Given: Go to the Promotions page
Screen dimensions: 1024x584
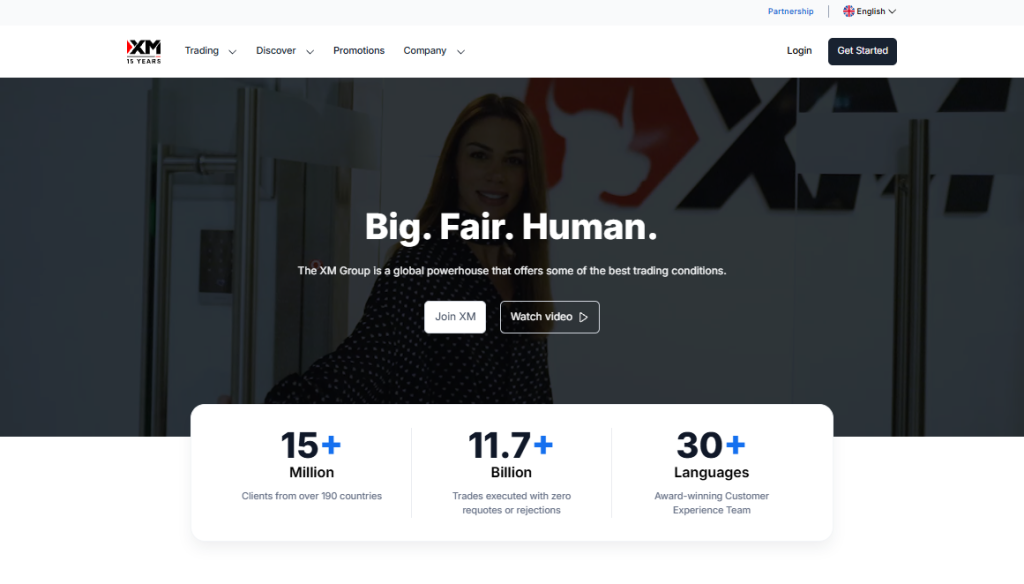Looking at the screenshot, I should click(x=358, y=51).
